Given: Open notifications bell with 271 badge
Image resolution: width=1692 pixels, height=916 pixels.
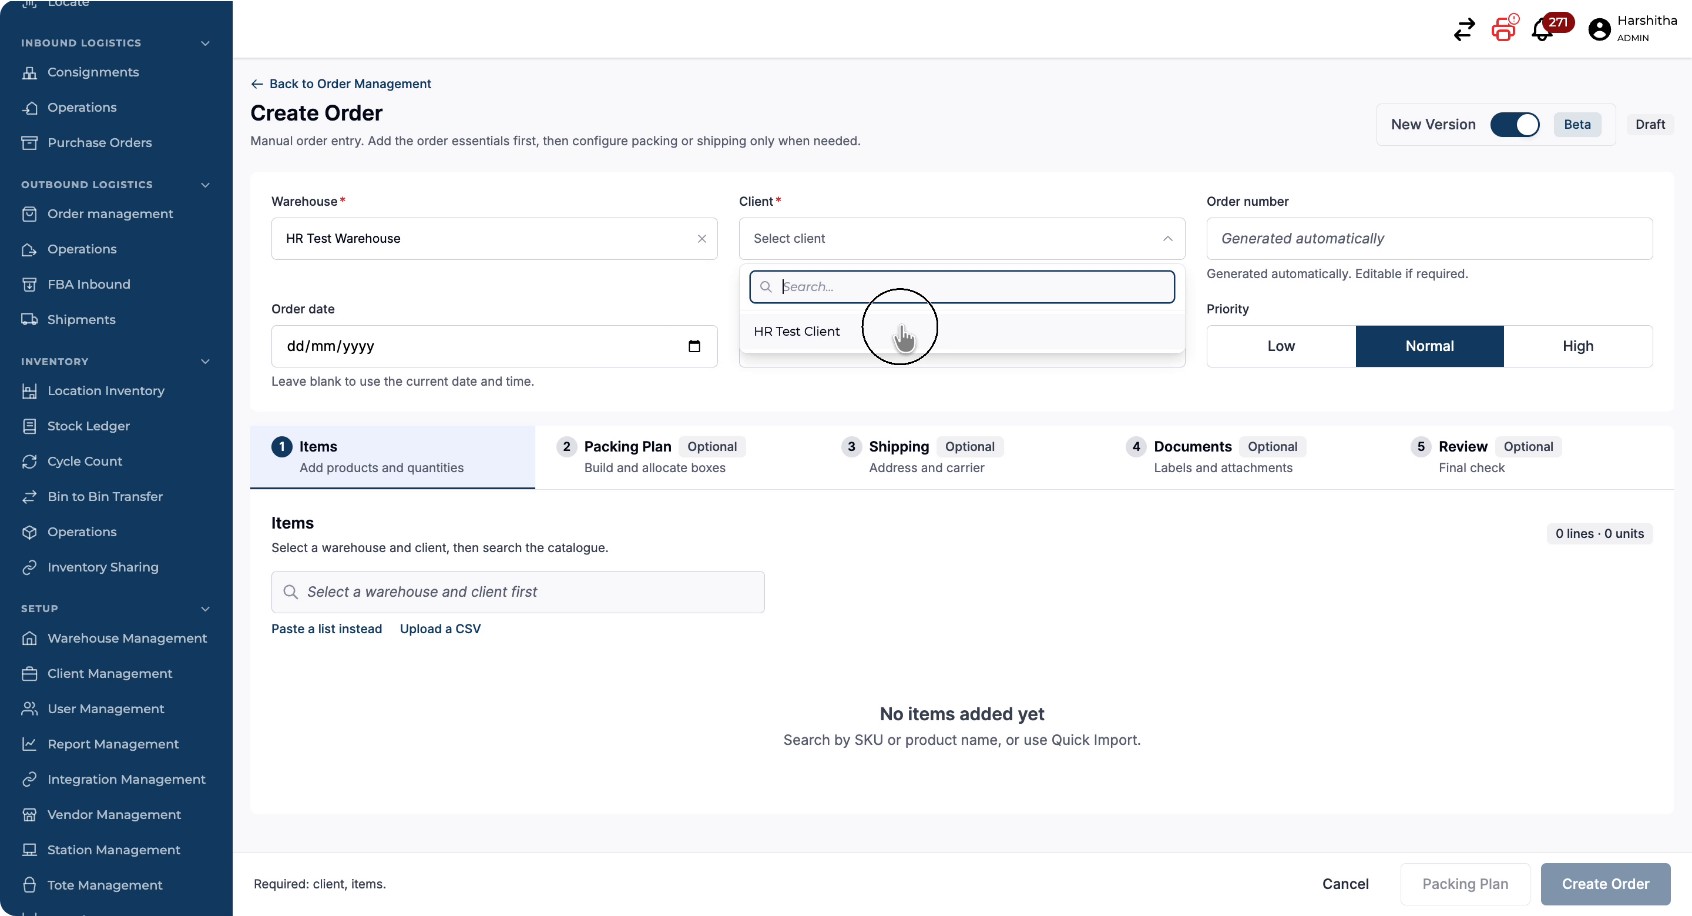Looking at the screenshot, I should (x=1551, y=27).
